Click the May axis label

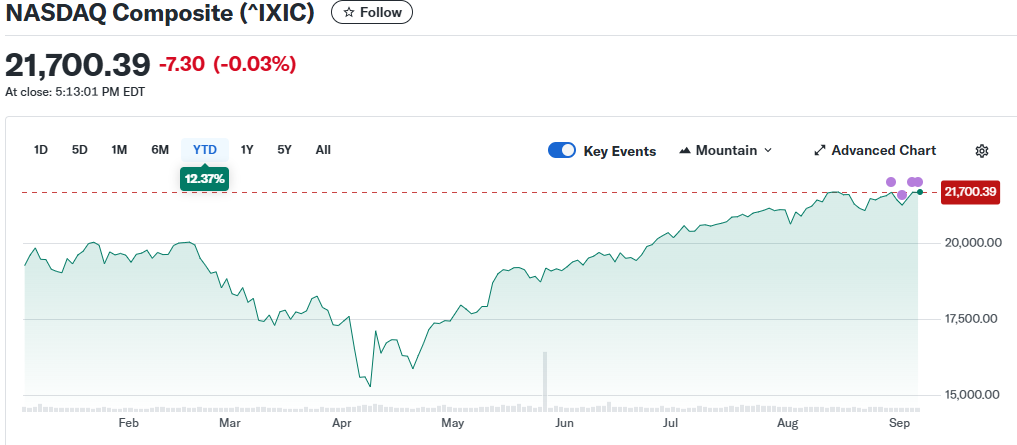[x=452, y=424]
